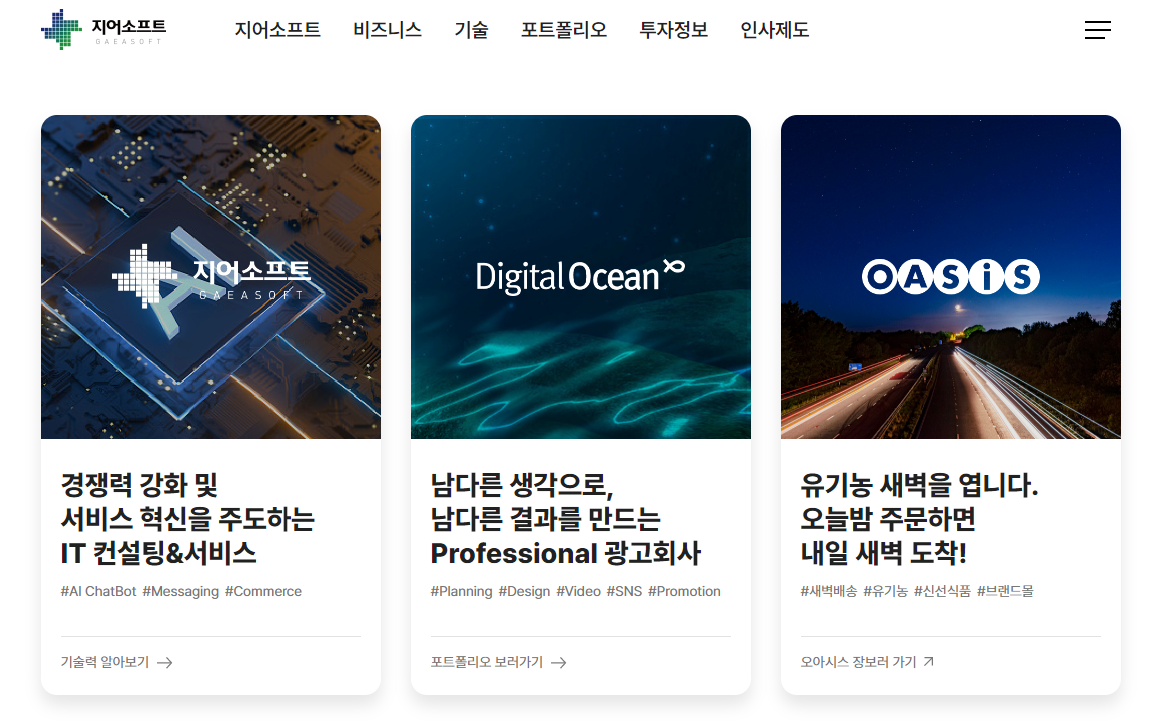
Task: Click the arrow icon next to 기술력 알아보기
Action: (x=165, y=663)
